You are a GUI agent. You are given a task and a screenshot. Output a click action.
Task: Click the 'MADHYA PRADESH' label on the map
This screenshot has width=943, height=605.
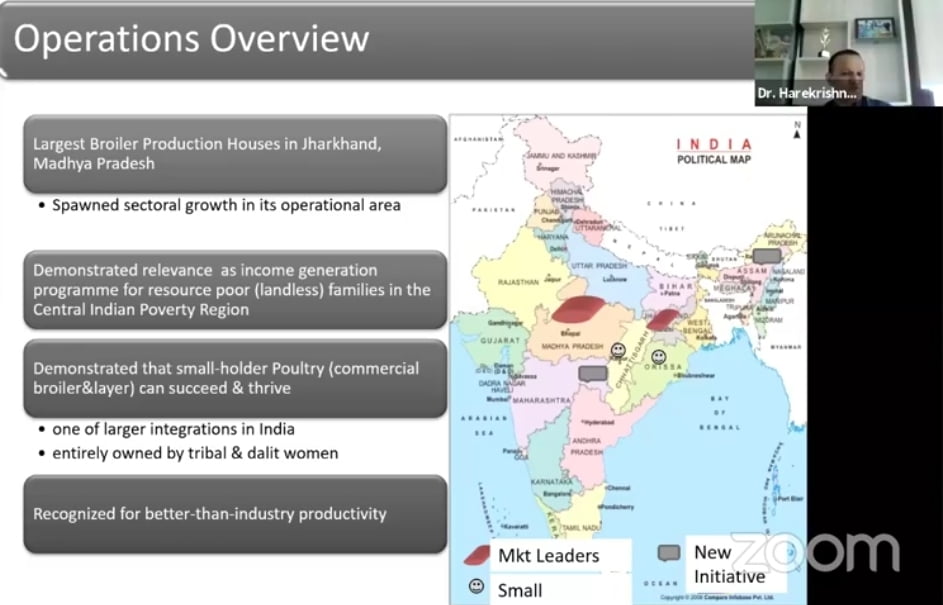572,346
